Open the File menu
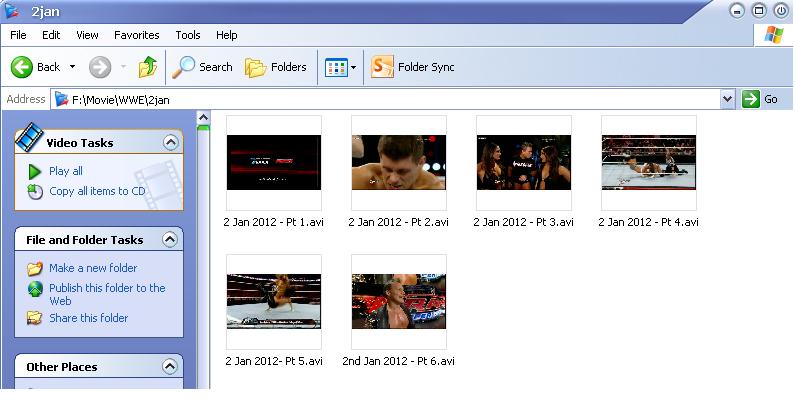This screenshot has height=403, width=795. pos(18,35)
